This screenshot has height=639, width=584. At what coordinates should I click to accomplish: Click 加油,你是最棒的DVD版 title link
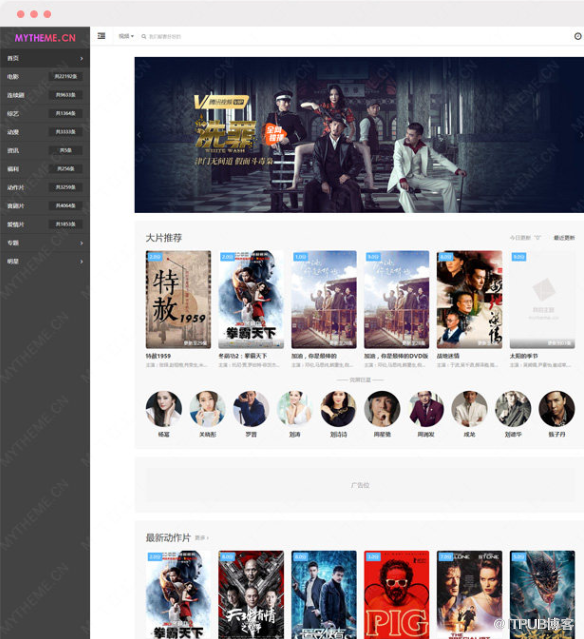[396, 356]
